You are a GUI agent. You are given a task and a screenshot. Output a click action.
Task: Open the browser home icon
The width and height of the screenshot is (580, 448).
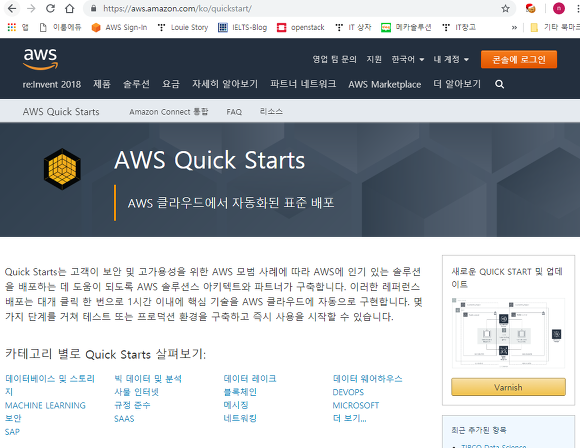point(70,9)
